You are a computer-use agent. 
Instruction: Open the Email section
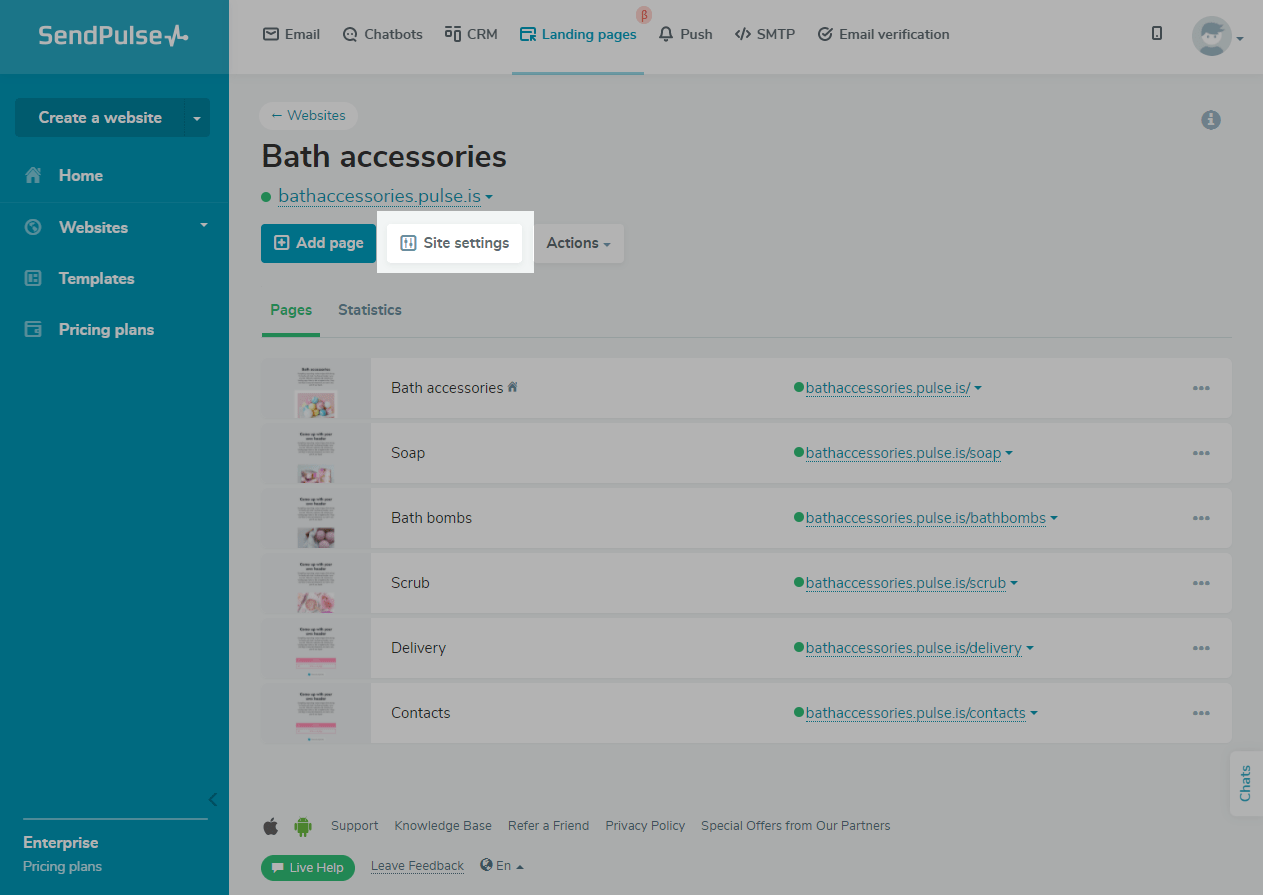[x=291, y=34]
